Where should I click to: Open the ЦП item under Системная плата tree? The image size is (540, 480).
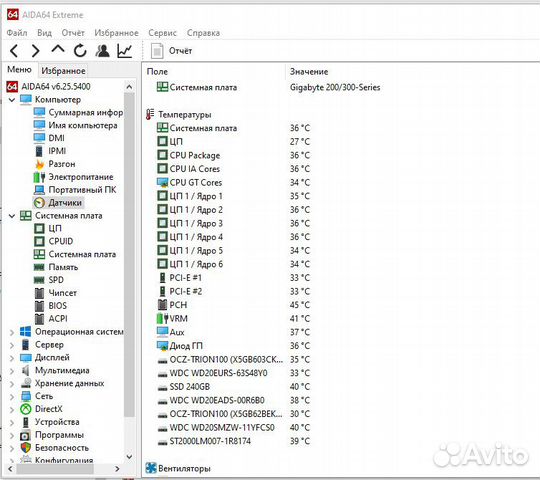click(x=48, y=229)
